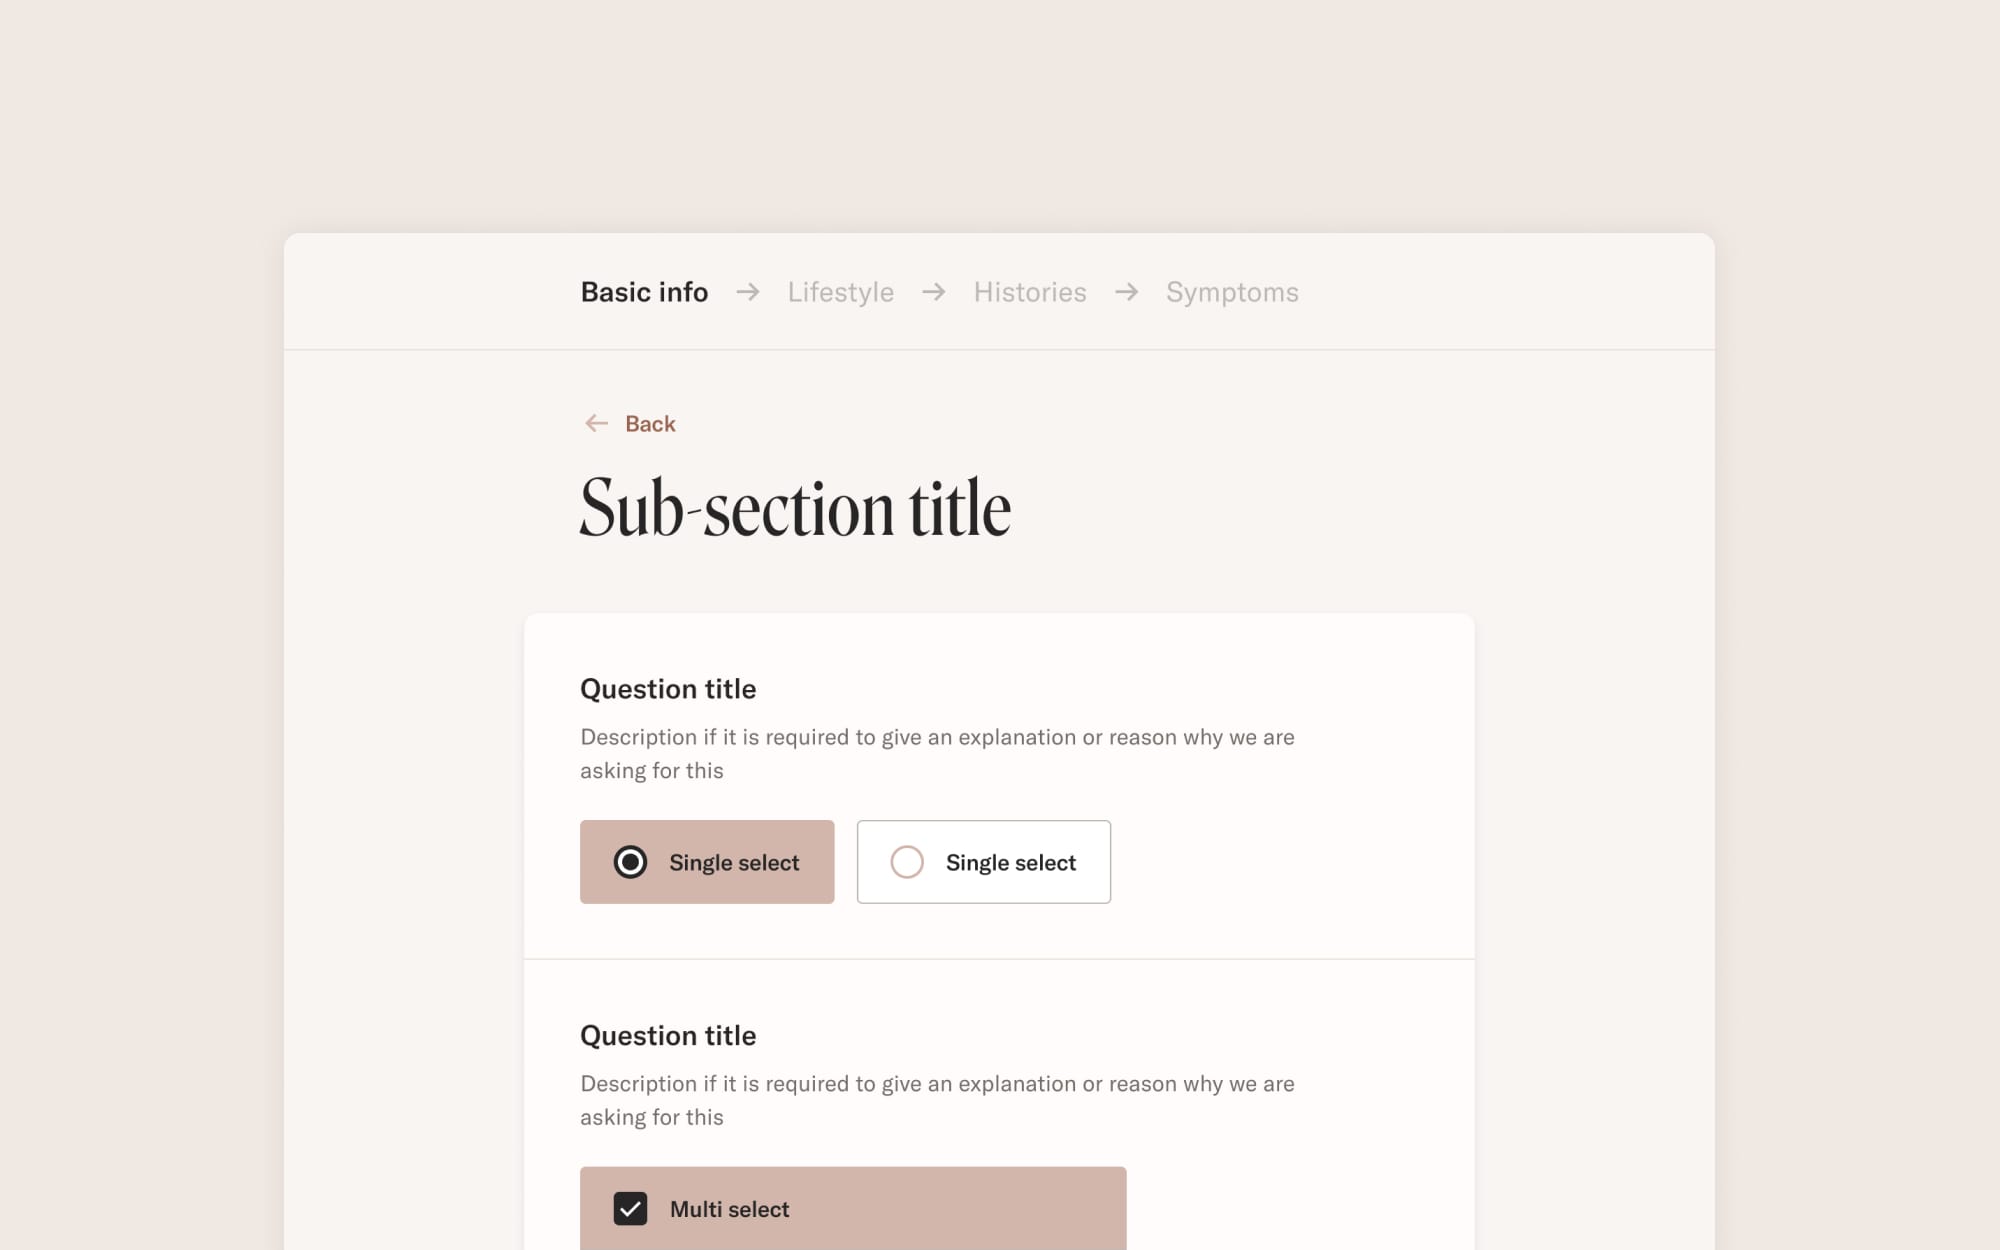Go to the Symptoms step
Viewport: 2000px width, 1250px height.
pyautogui.click(x=1231, y=292)
